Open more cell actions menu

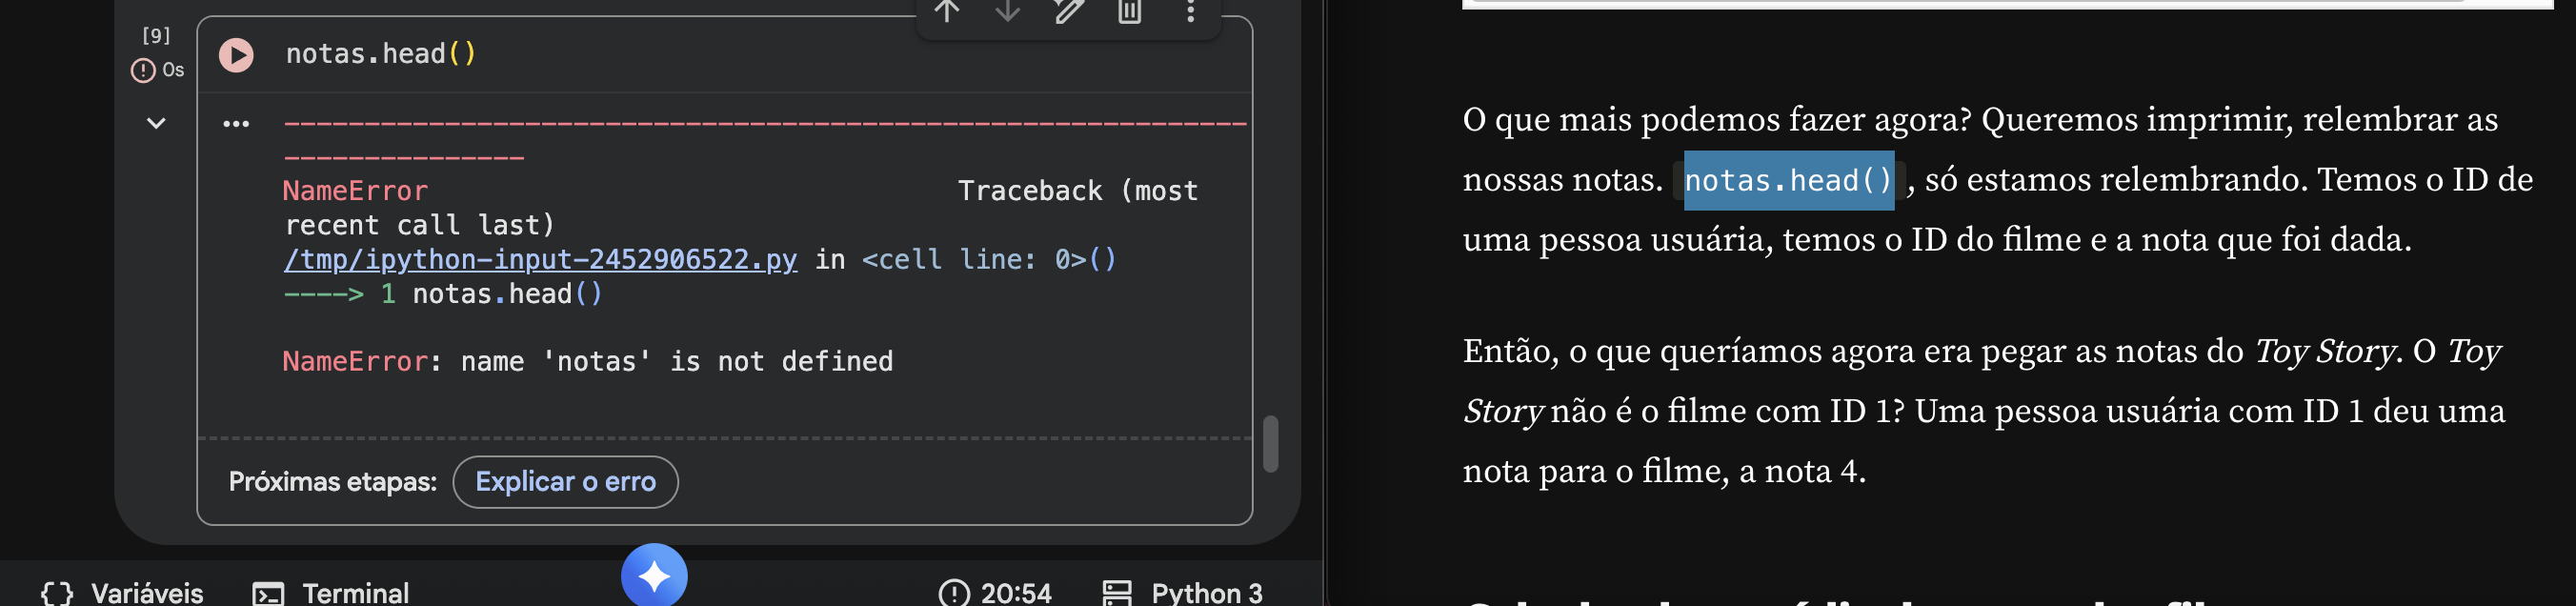[1190, 12]
